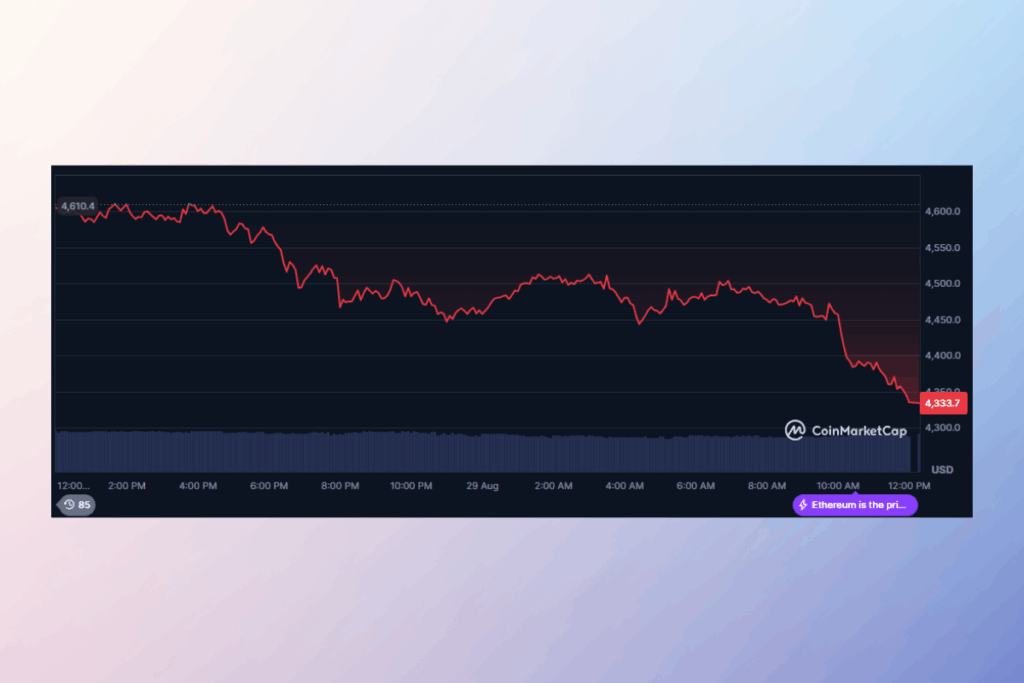The height and width of the screenshot is (683, 1024).
Task: Click the CoinMarketCap brand text link
Action: tap(858, 430)
